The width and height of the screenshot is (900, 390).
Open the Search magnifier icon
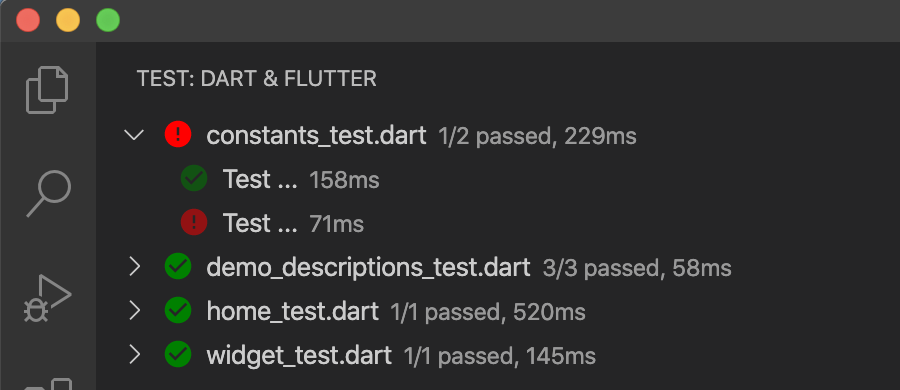pyautogui.click(x=49, y=194)
